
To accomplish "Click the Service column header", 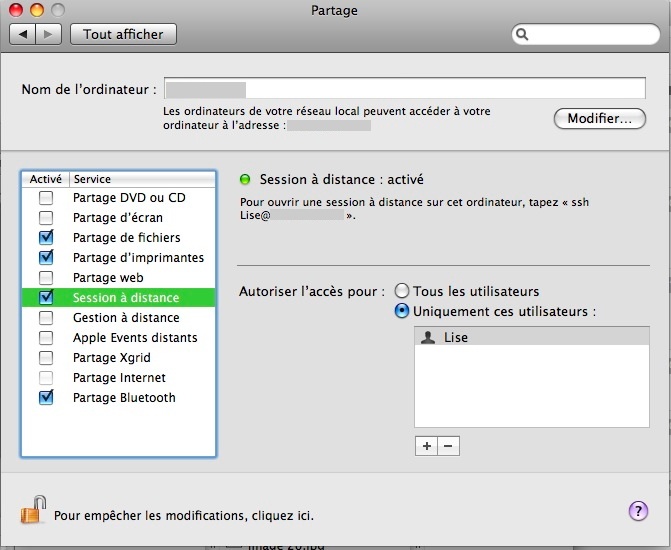I will click(140, 179).
